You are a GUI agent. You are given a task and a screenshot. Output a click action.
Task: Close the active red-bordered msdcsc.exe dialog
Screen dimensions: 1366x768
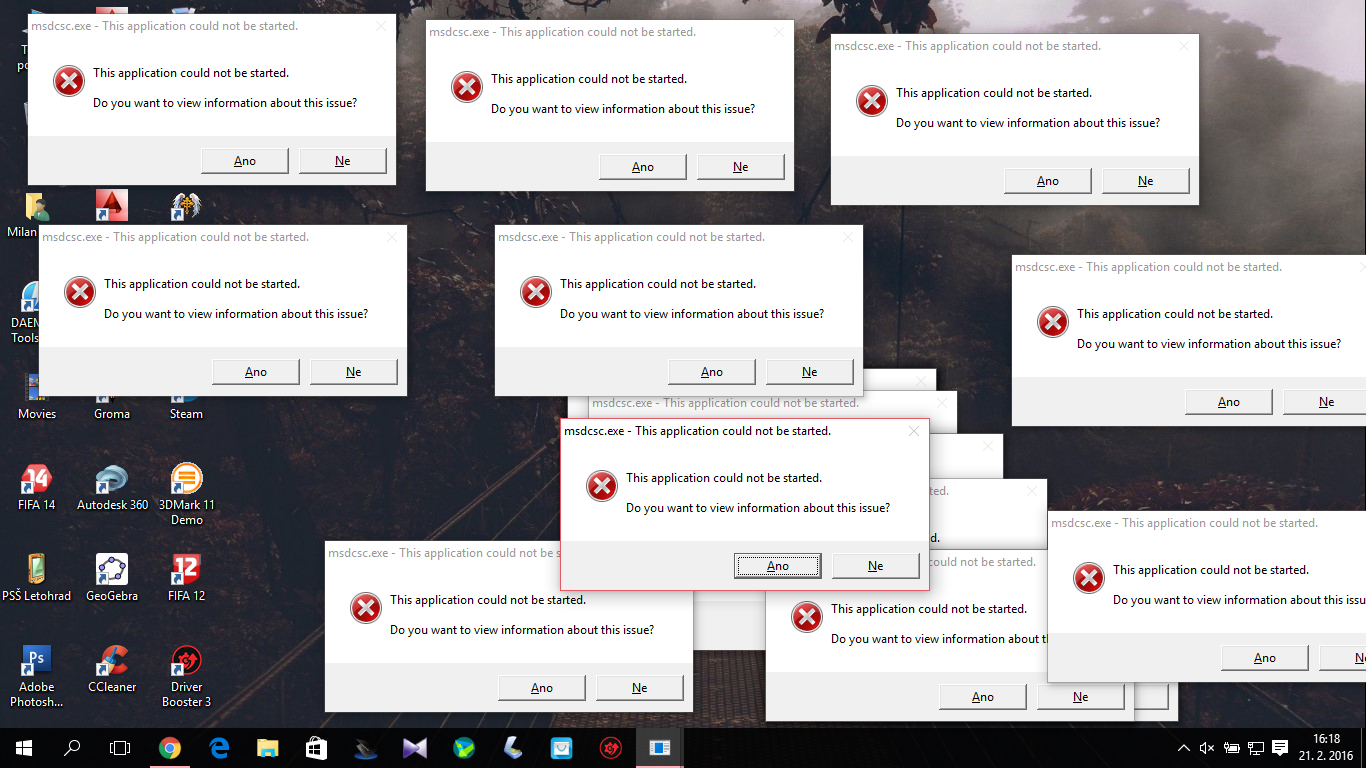[x=913, y=432]
